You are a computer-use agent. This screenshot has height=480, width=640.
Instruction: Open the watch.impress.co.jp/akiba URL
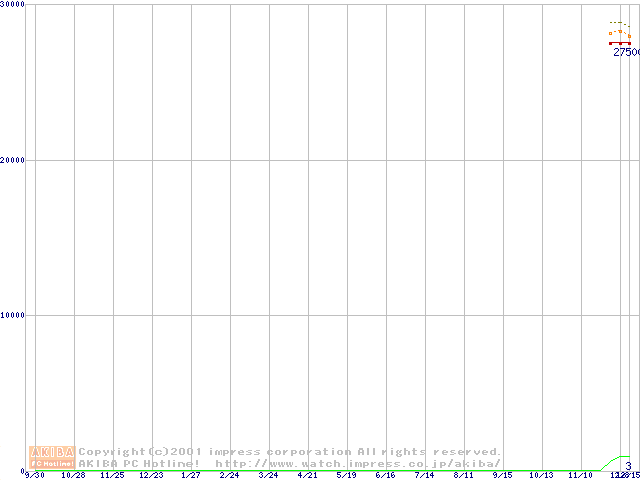[357, 464]
